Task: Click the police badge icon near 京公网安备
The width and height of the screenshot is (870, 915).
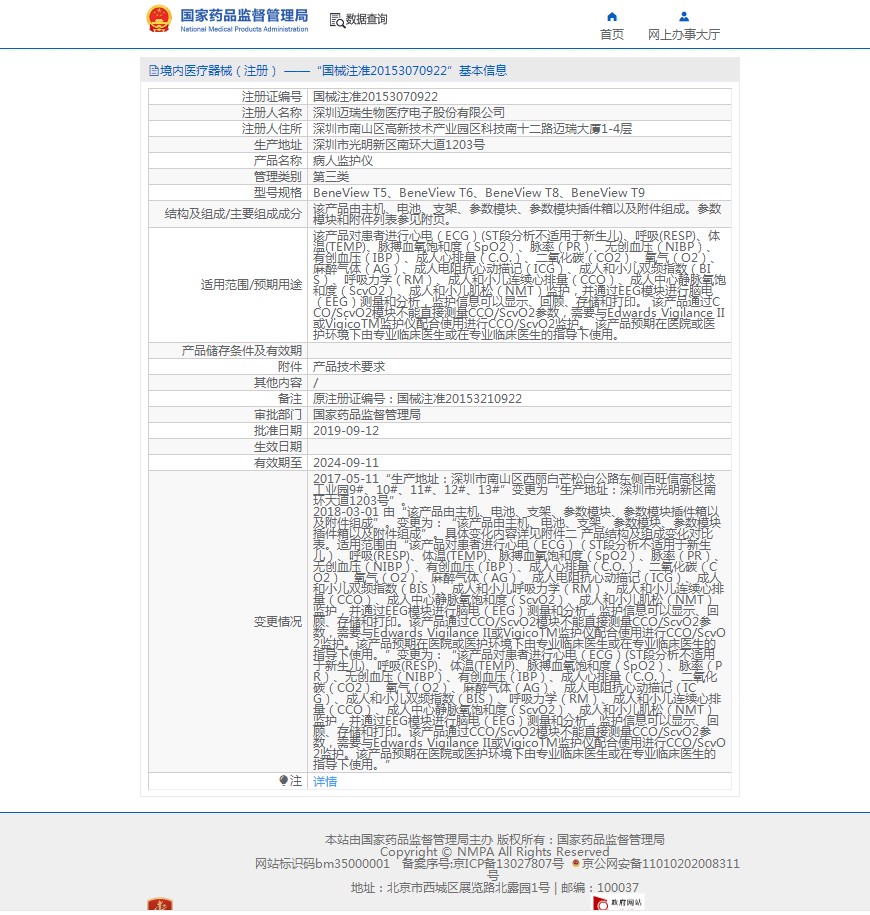Action: point(575,863)
